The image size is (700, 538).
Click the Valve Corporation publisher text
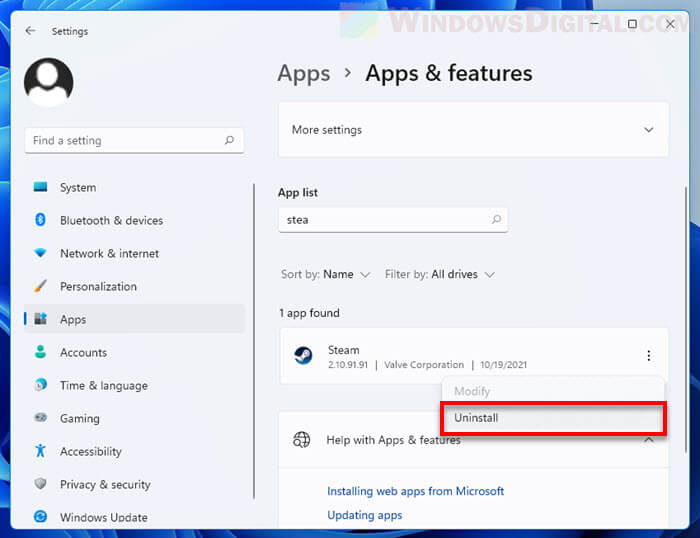[x=424, y=365]
